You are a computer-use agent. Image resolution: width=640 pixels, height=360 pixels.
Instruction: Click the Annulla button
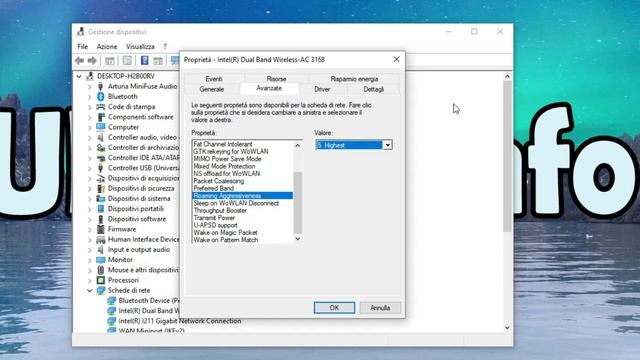coord(380,308)
